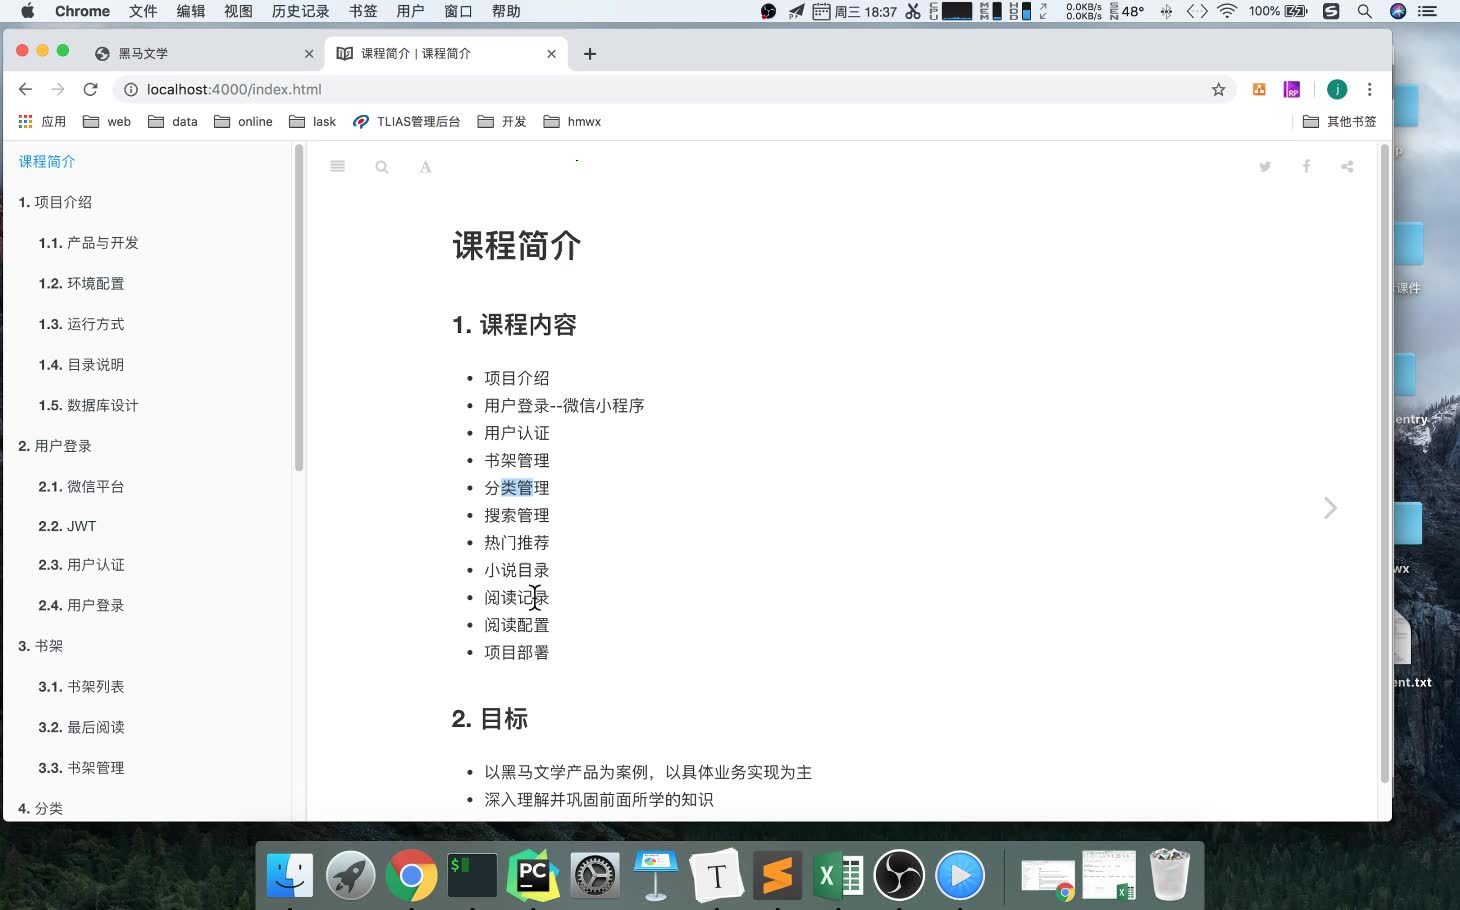Screen dimensions: 1460x910
Task: Open sidebar section 3.3. 书架管理
Action: [x=82, y=768]
